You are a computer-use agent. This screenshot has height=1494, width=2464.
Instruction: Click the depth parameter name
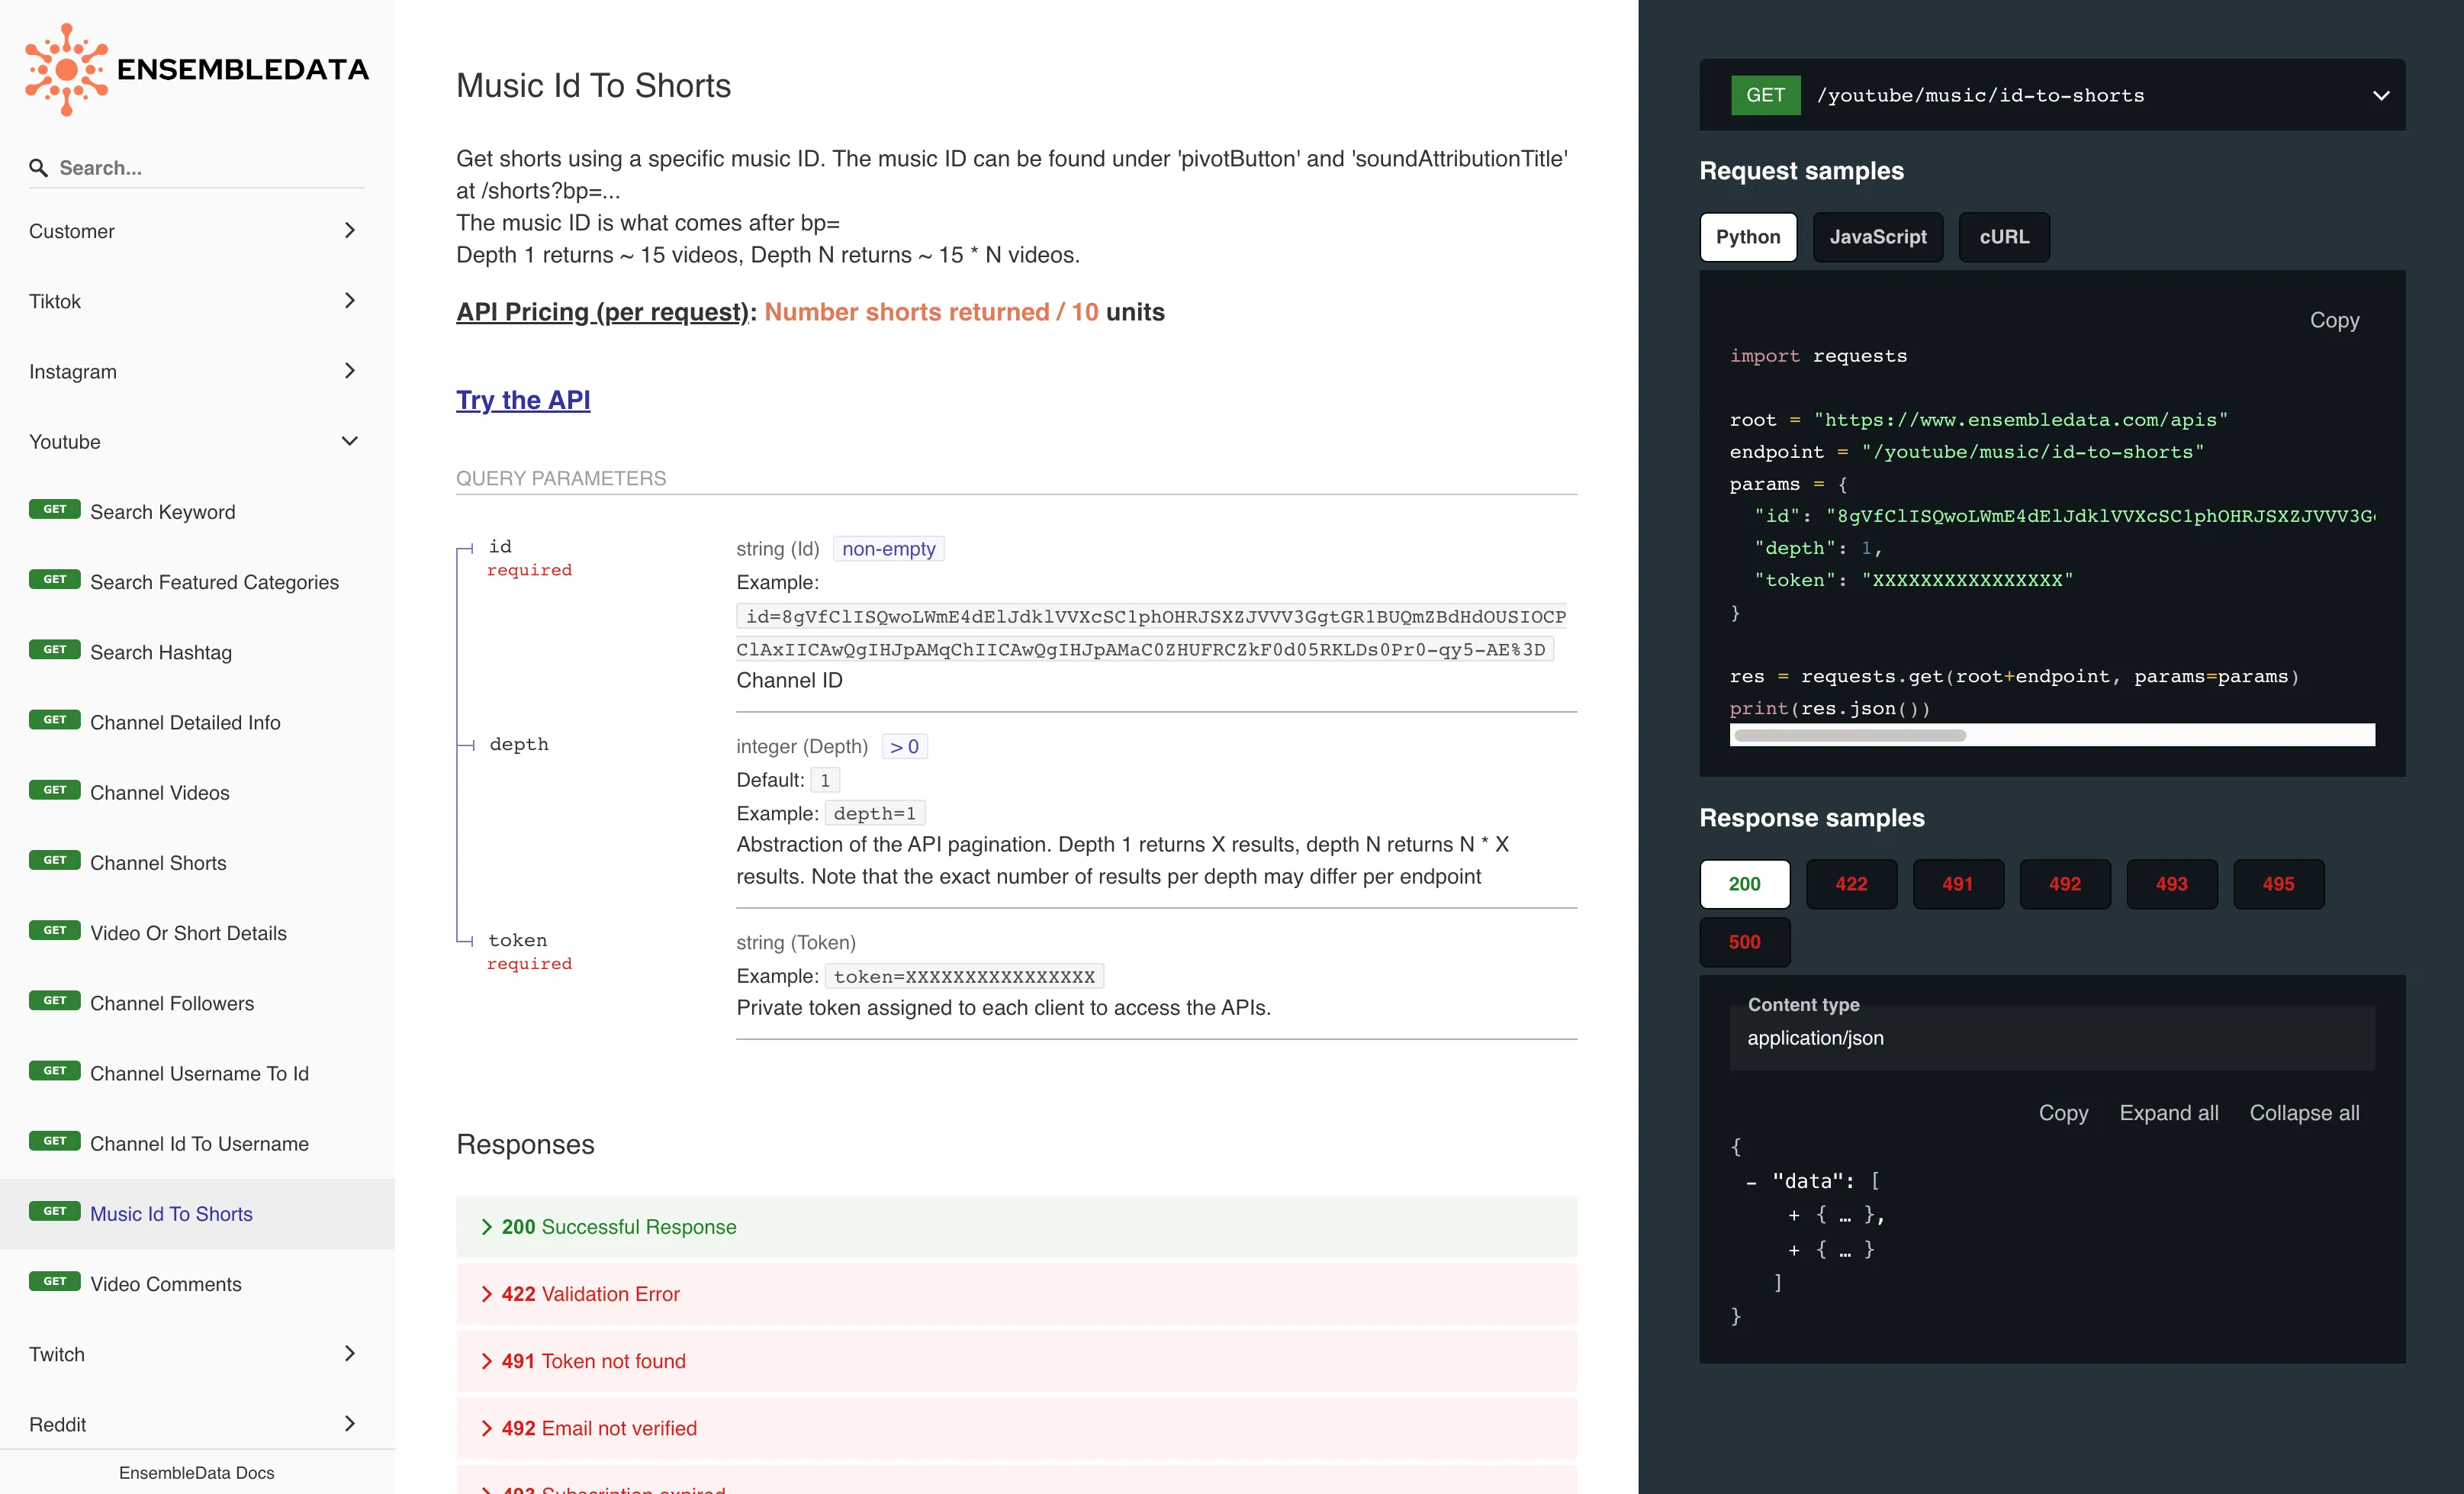(x=519, y=745)
